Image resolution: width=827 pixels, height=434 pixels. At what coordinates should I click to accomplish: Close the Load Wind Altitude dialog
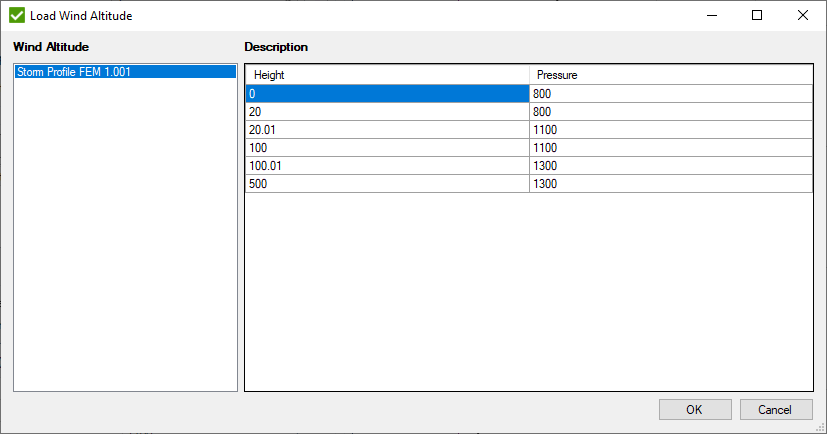coord(803,16)
